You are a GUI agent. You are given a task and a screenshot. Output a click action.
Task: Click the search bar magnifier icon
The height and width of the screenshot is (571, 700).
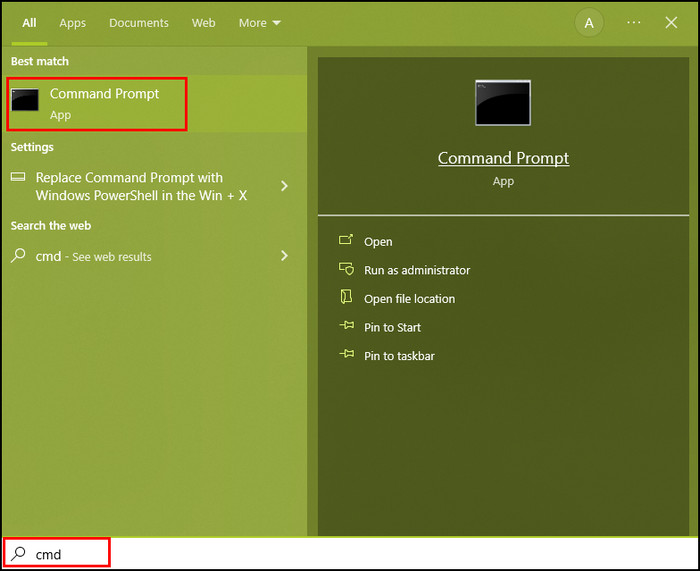click(x=18, y=554)
